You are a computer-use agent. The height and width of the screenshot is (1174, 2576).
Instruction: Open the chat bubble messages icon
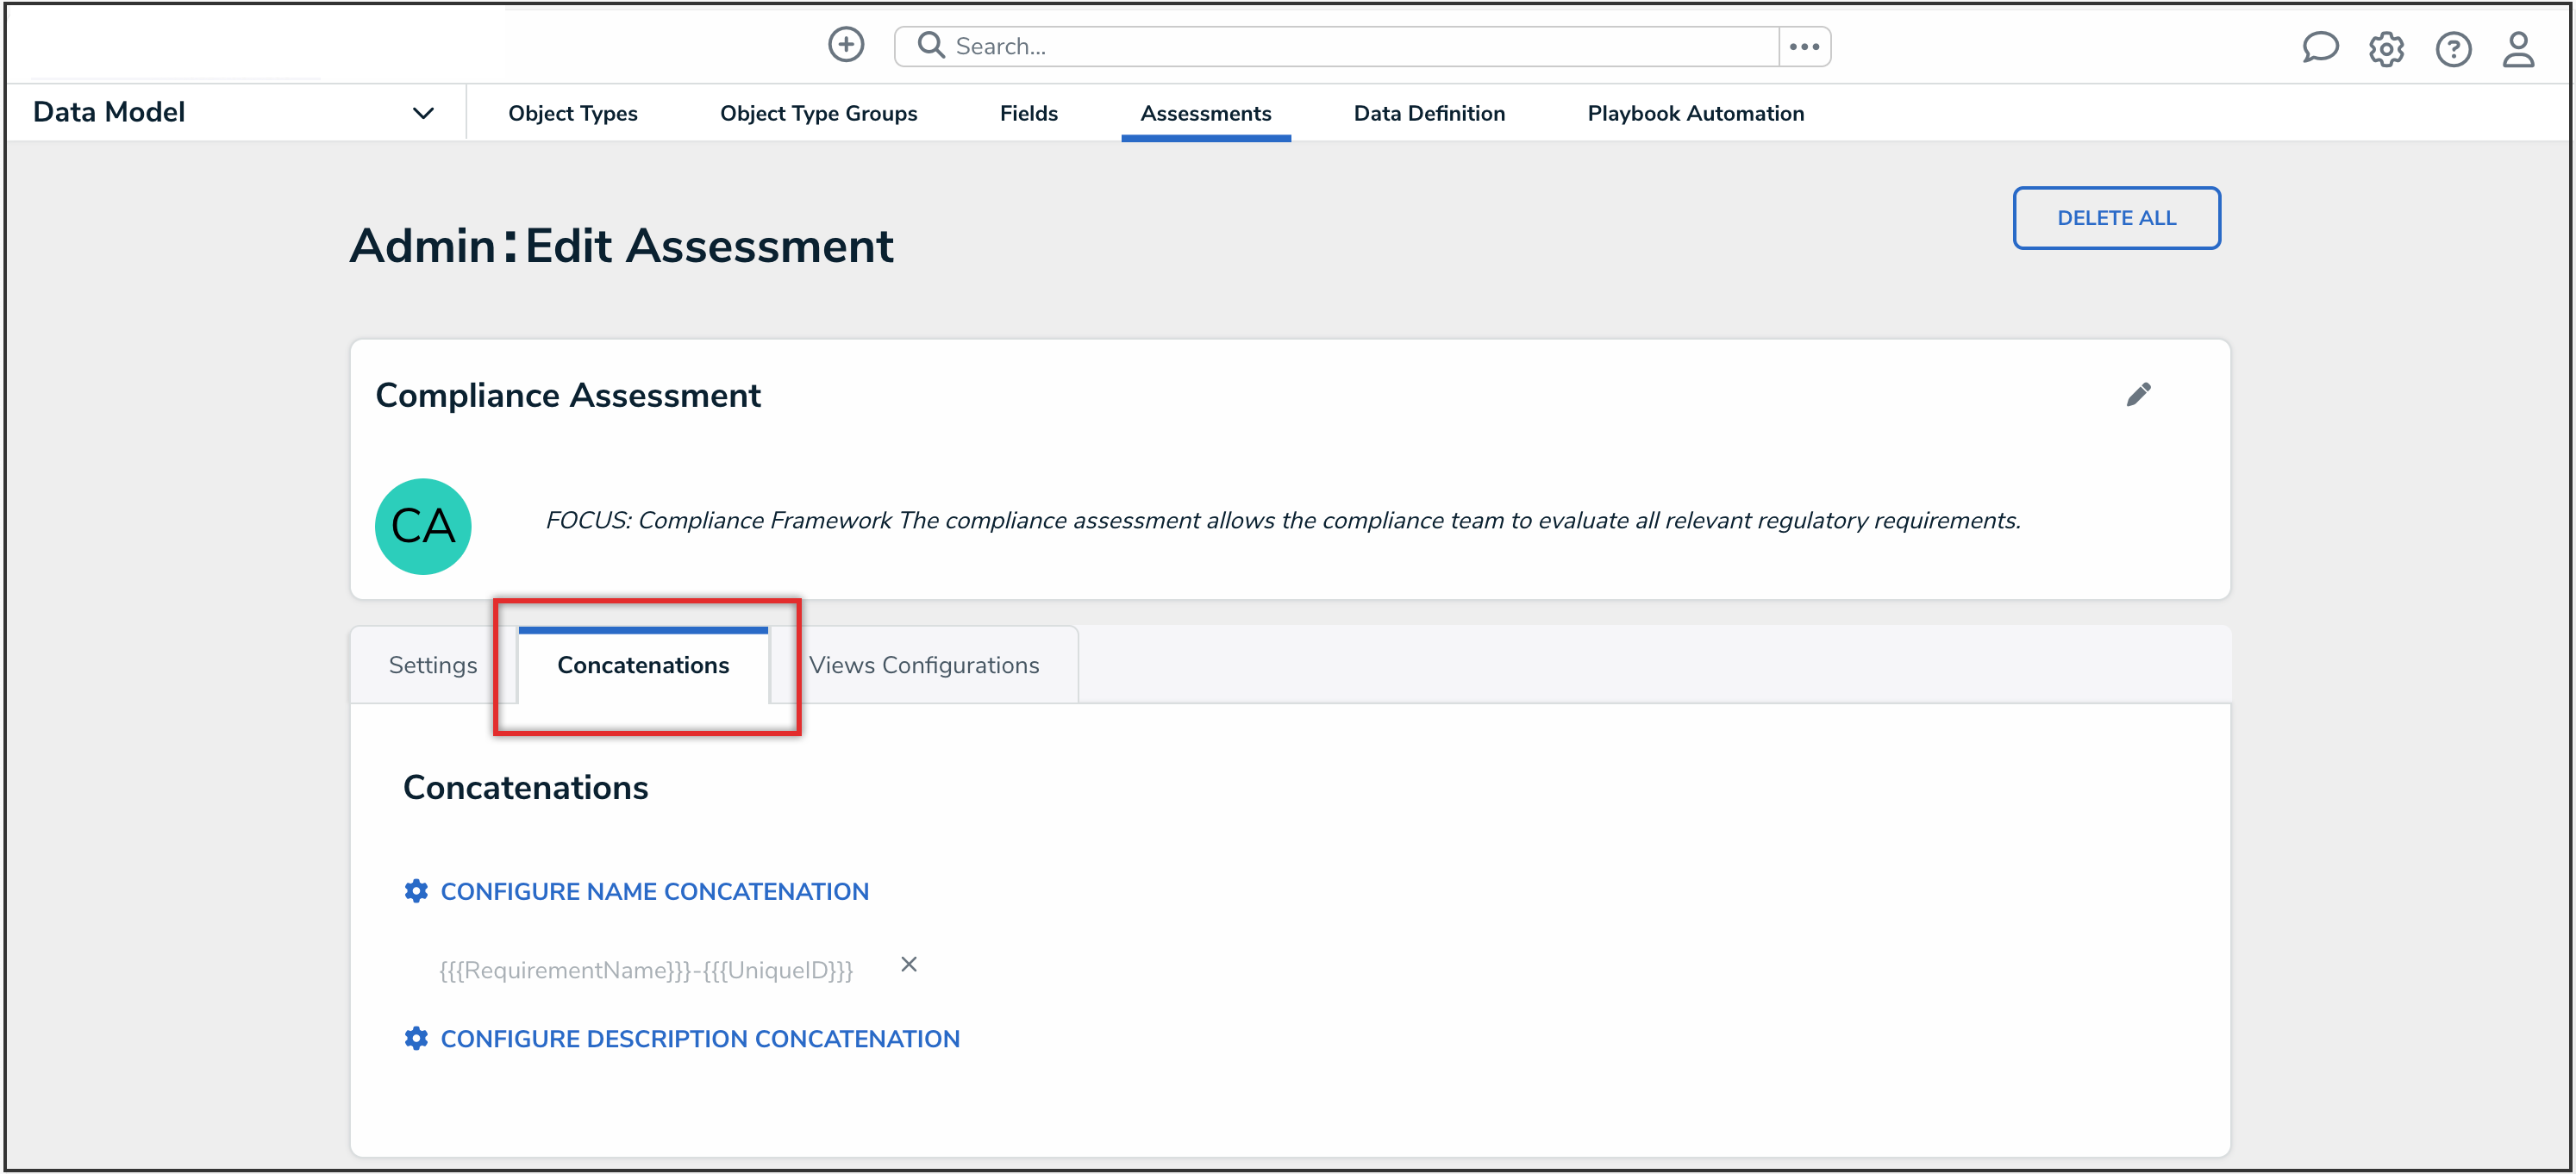2319,48
